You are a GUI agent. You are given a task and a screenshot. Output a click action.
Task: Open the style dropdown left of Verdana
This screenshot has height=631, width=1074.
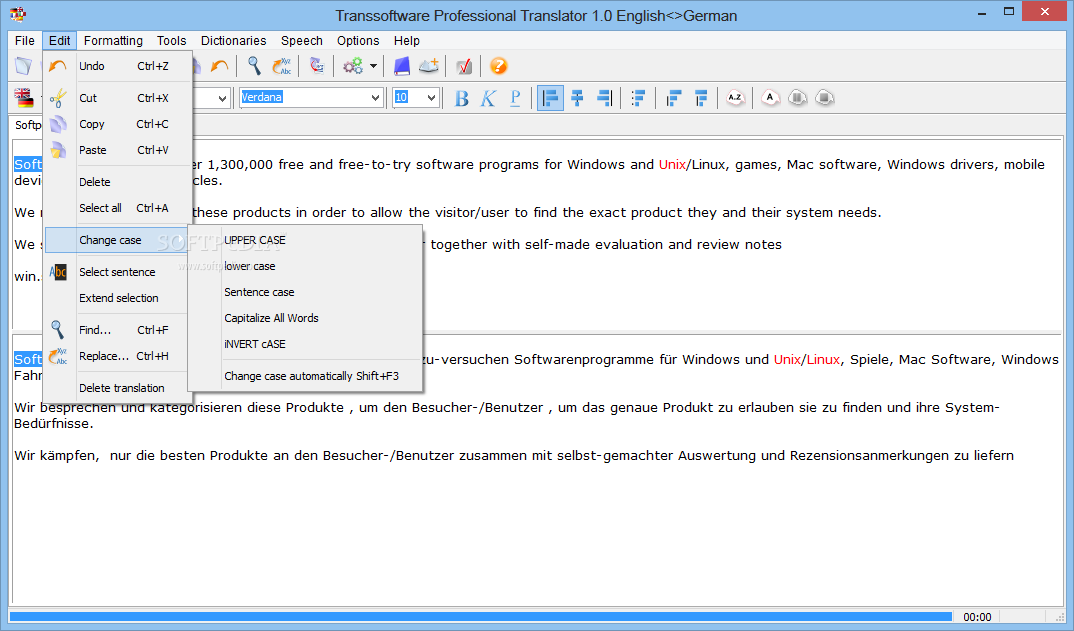222,98
